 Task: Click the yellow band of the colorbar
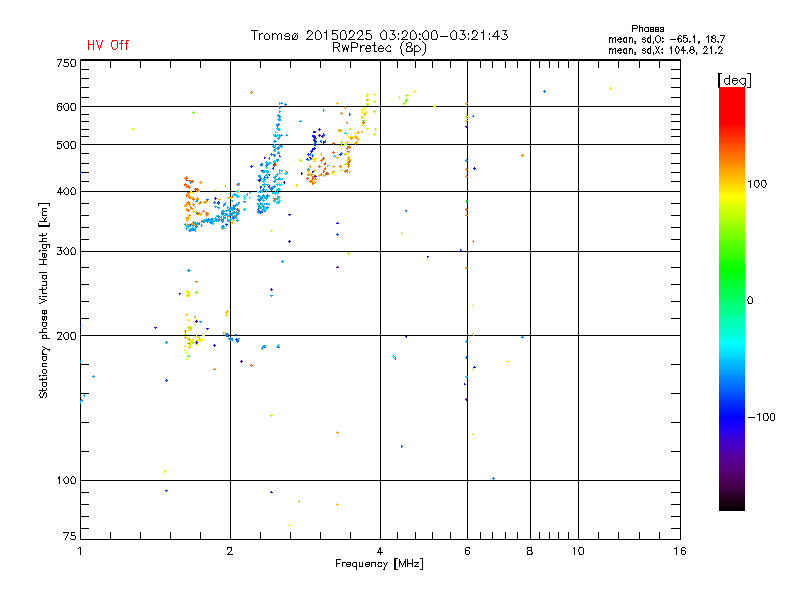(x=732, y=196)
